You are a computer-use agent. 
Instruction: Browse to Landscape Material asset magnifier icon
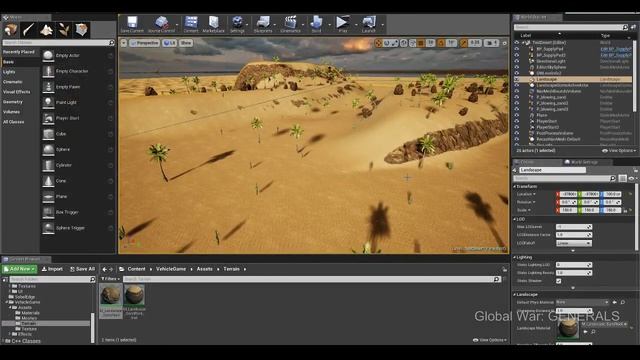pyautogui.click(x=593, y=332)
